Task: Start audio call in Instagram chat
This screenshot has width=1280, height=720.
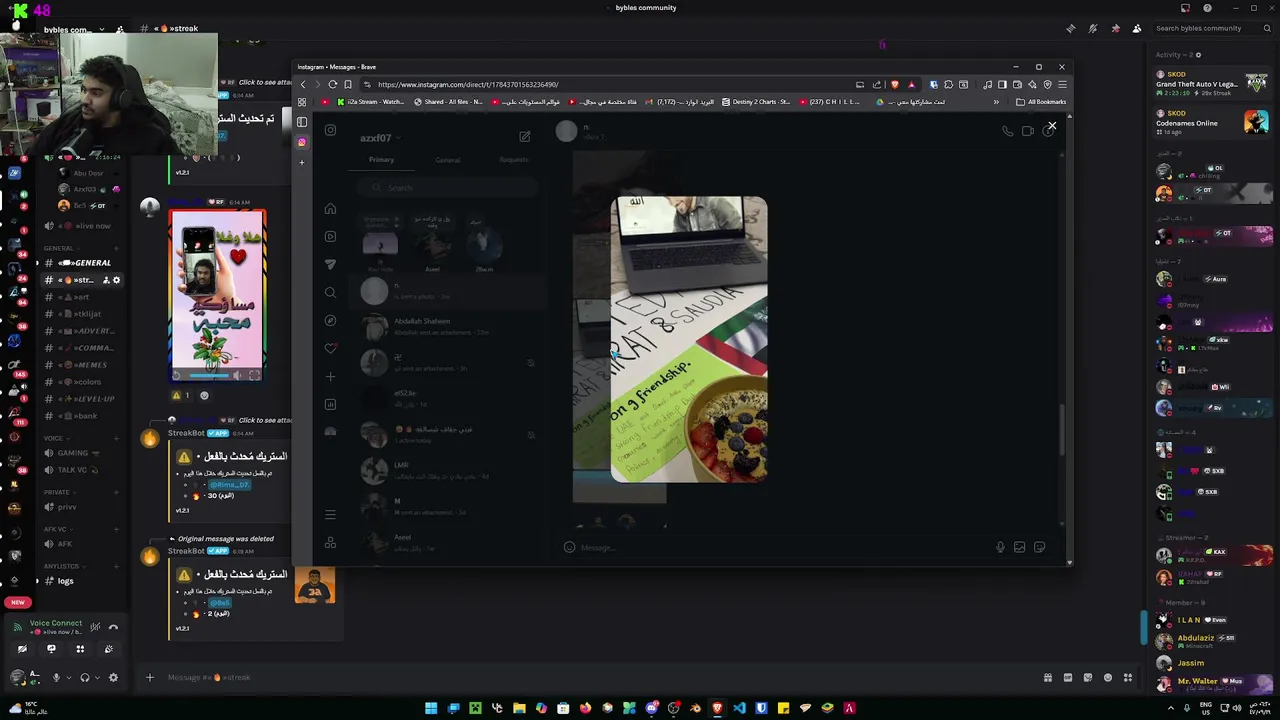Action: click(x=1007, y=132)
